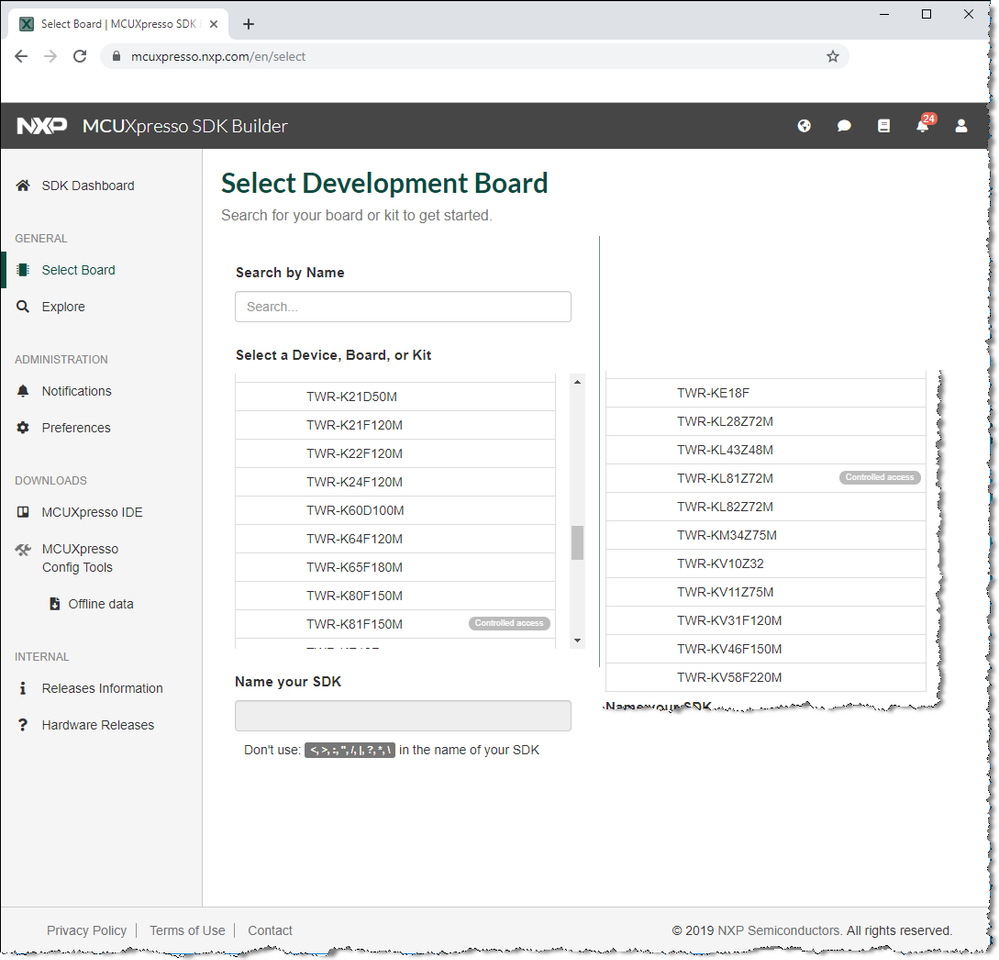The width and height of the screenshot is (999, 960).
Task: Click the board list scrollbar thumb
Action: pos(577,542)
